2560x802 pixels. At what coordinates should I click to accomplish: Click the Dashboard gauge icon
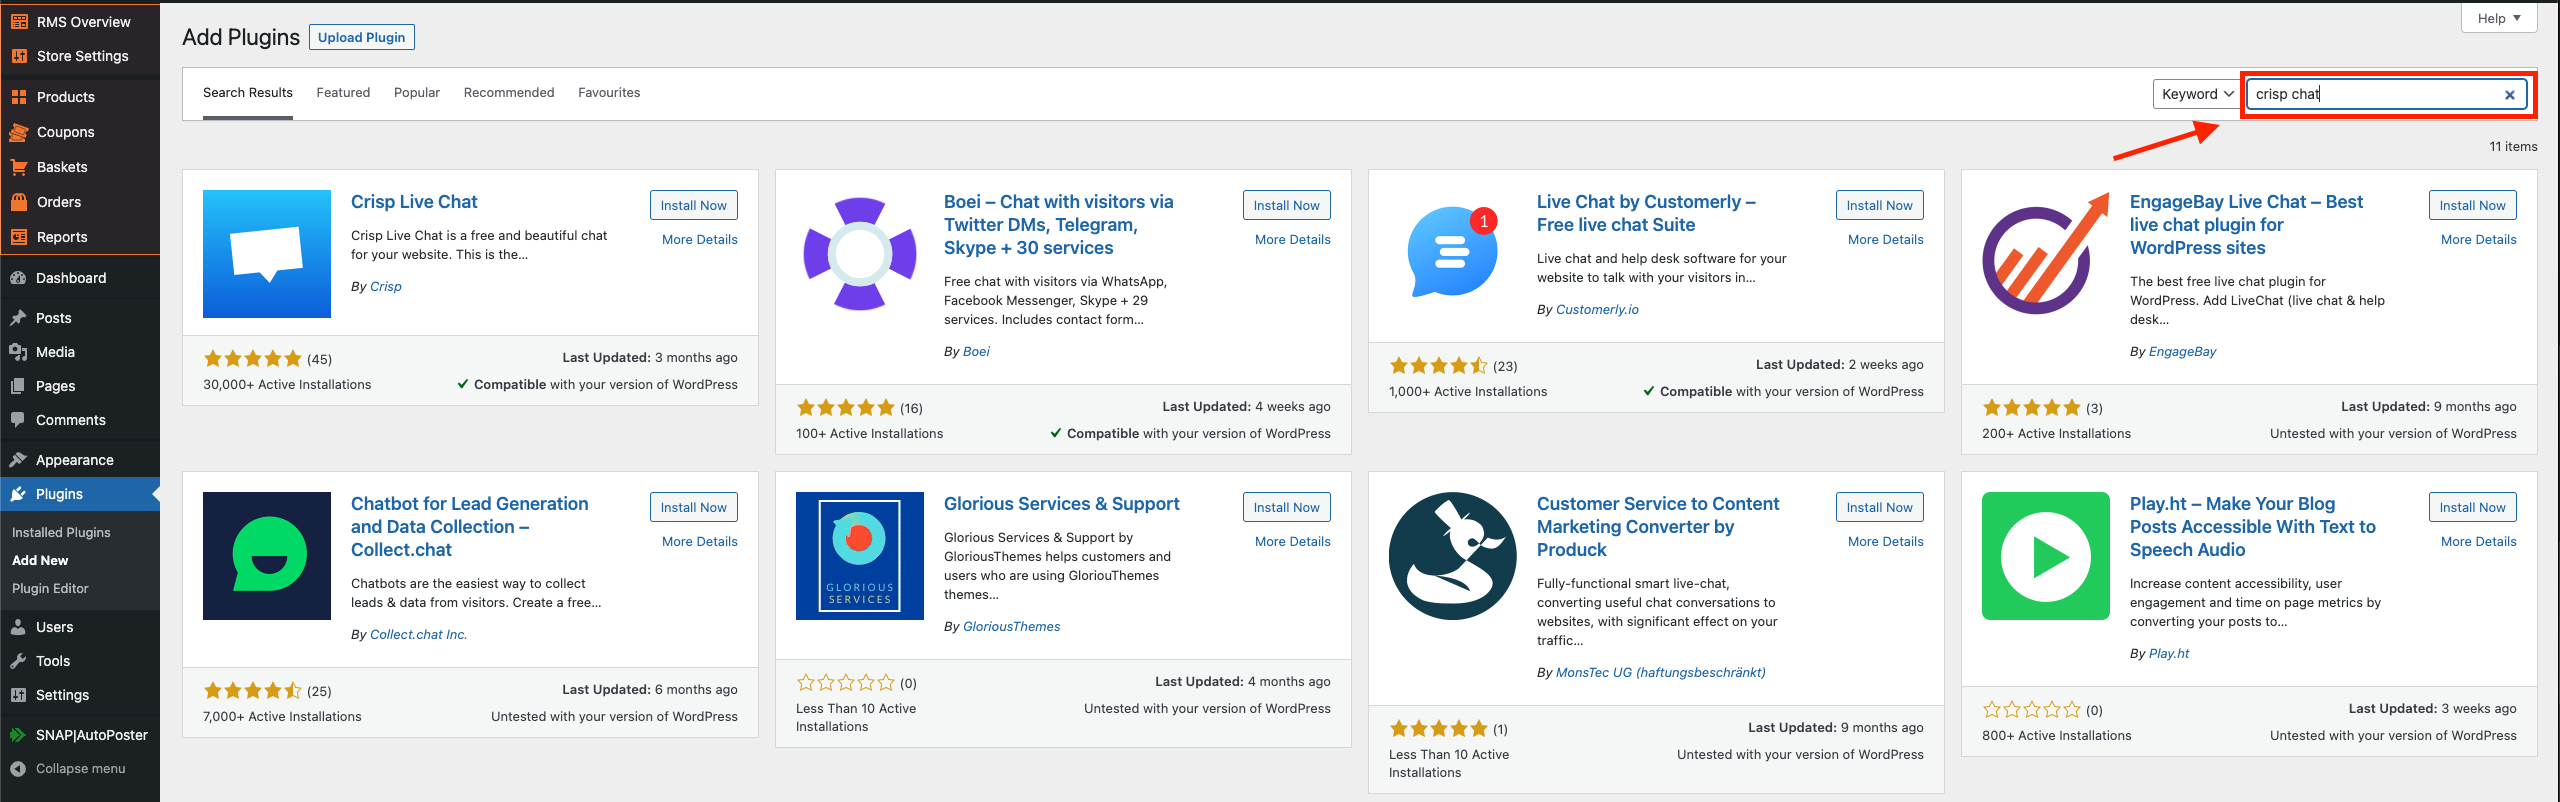coord(18,278)
